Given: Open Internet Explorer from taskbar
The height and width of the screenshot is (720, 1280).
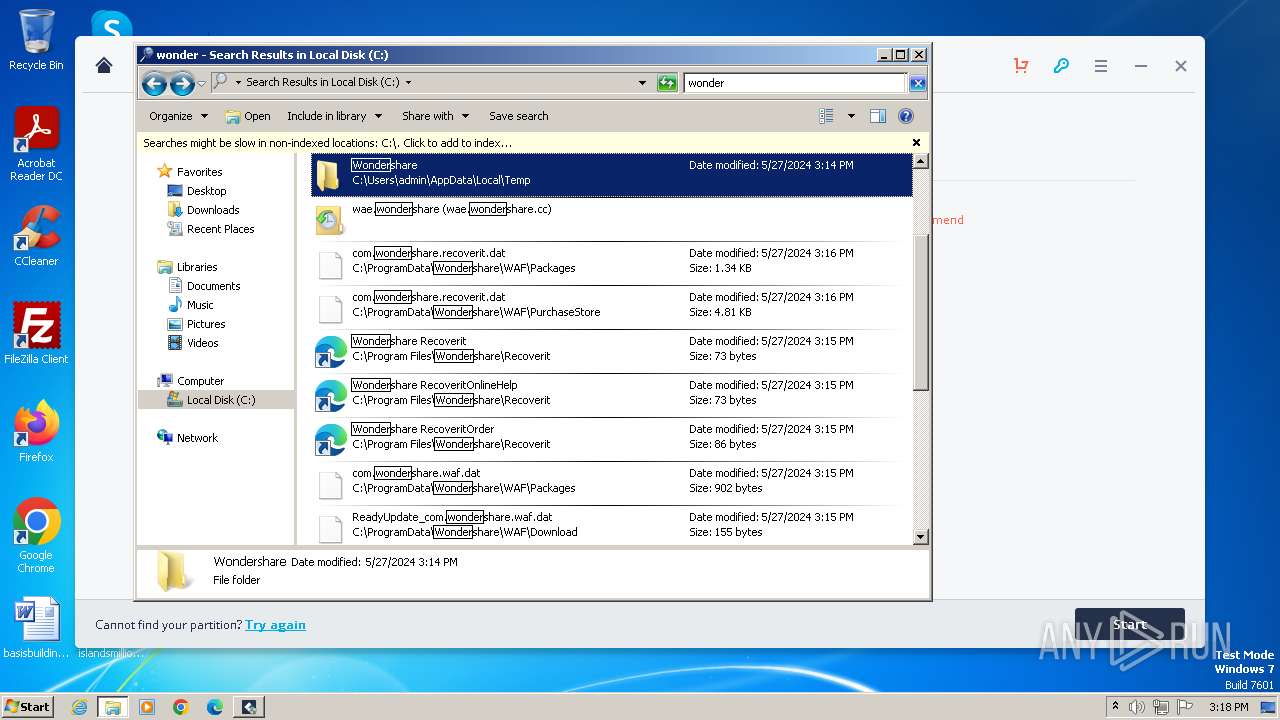Looking at the screenshot, I should coord(79,707).
